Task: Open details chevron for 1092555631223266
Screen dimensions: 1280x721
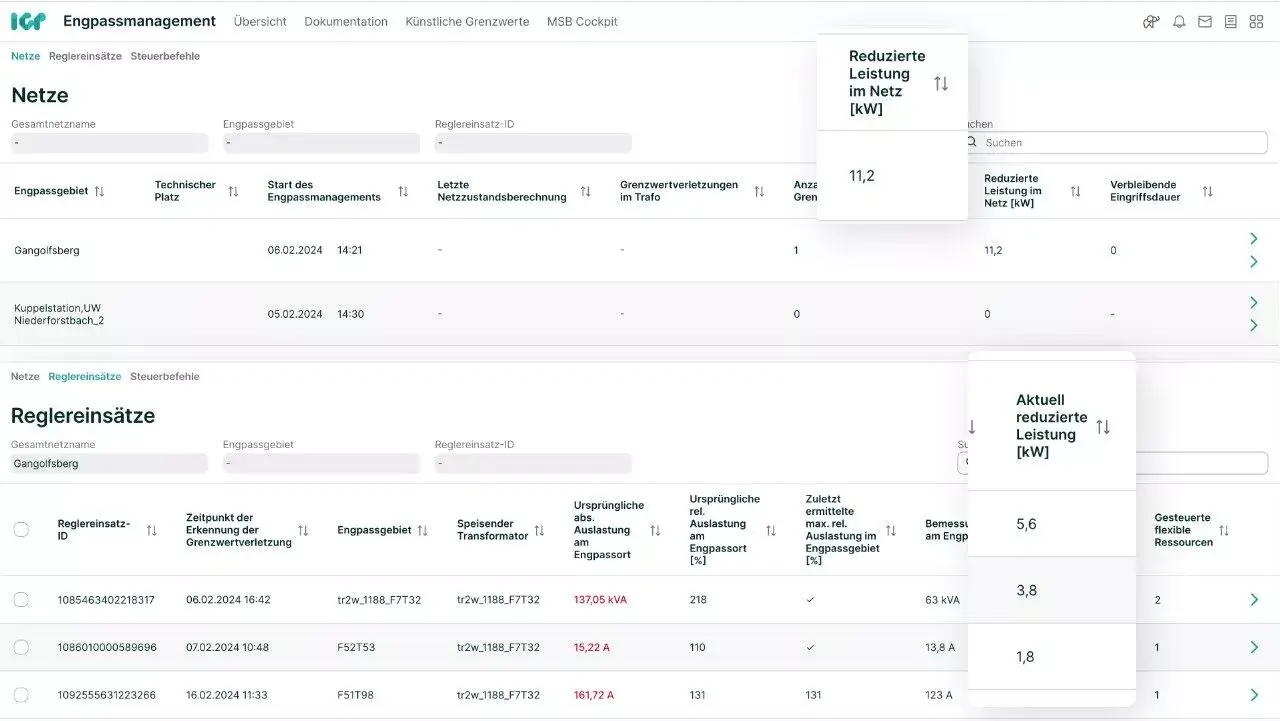Action: tap(1254, 695)
